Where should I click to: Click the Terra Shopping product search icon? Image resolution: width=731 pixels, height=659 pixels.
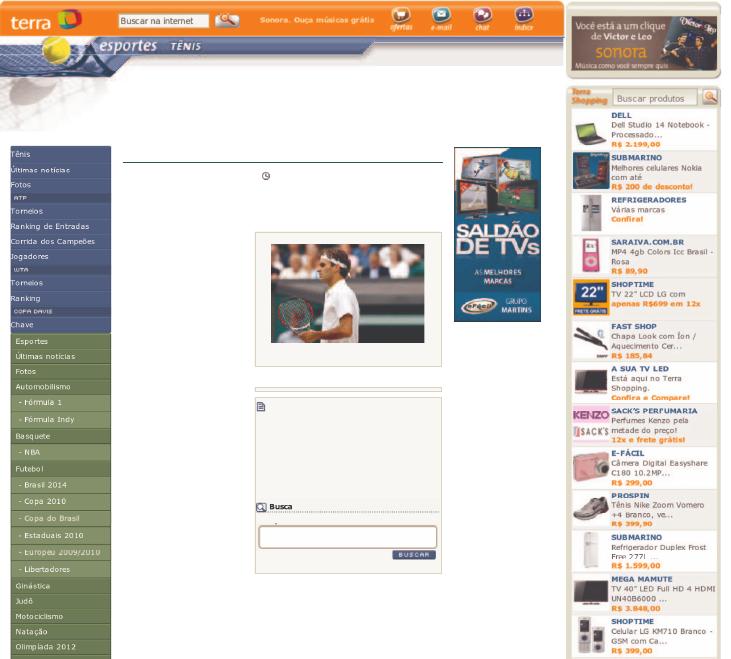click(710, 97)
